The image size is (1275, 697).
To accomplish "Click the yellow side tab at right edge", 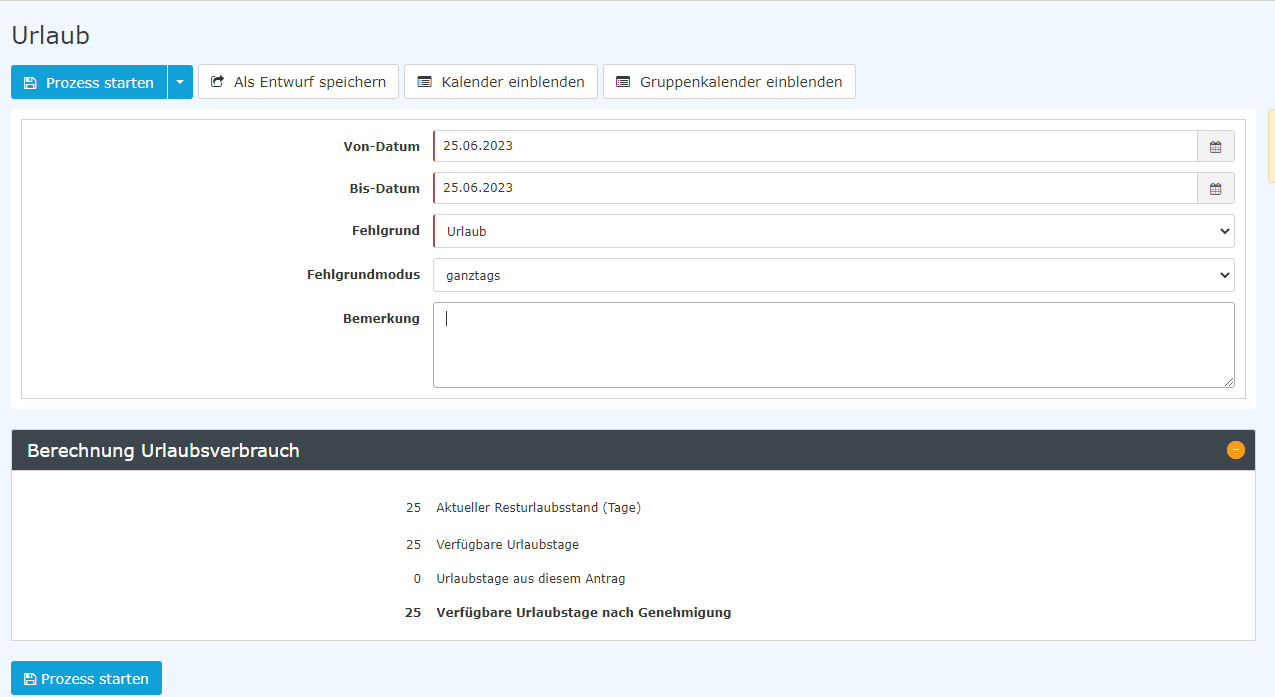I will pyautogui.click(x=1271, y=145).
